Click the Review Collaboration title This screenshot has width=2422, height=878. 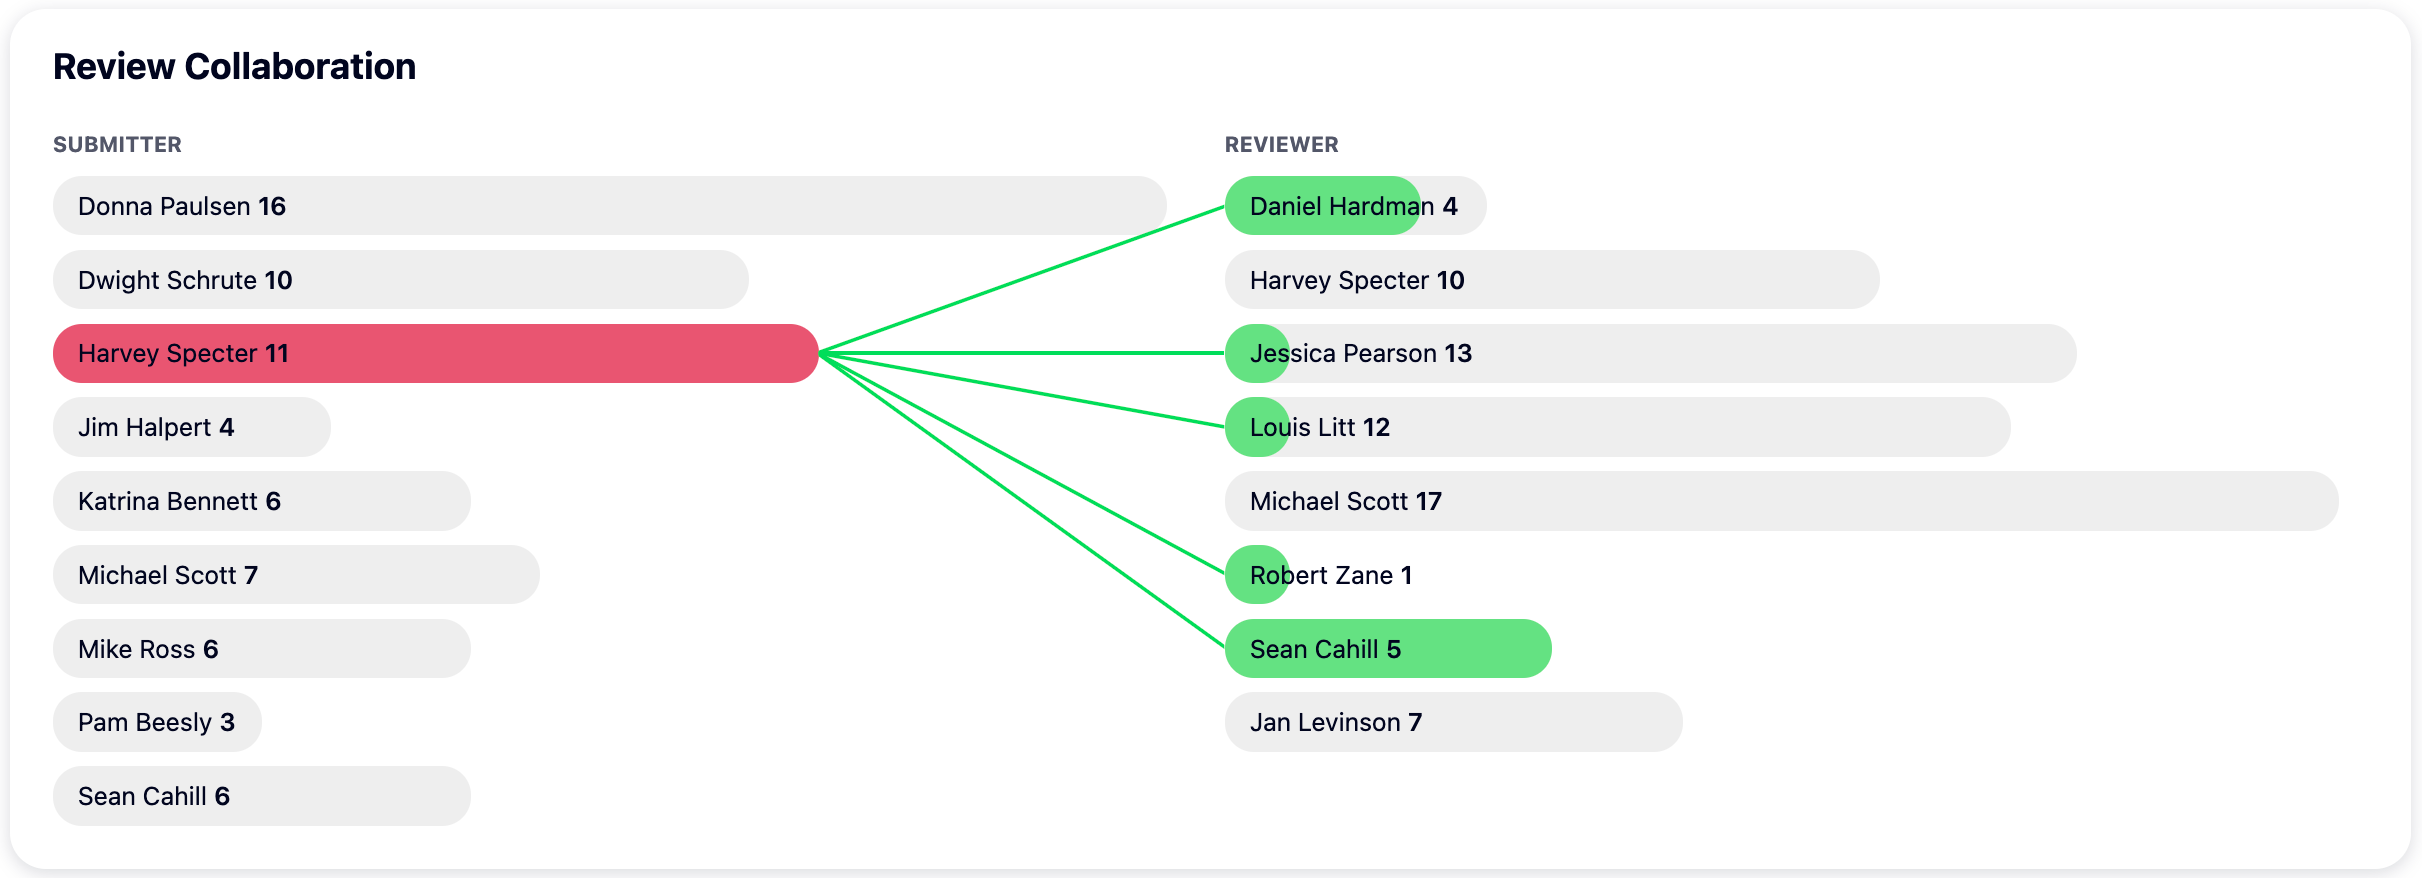(234, 67)
